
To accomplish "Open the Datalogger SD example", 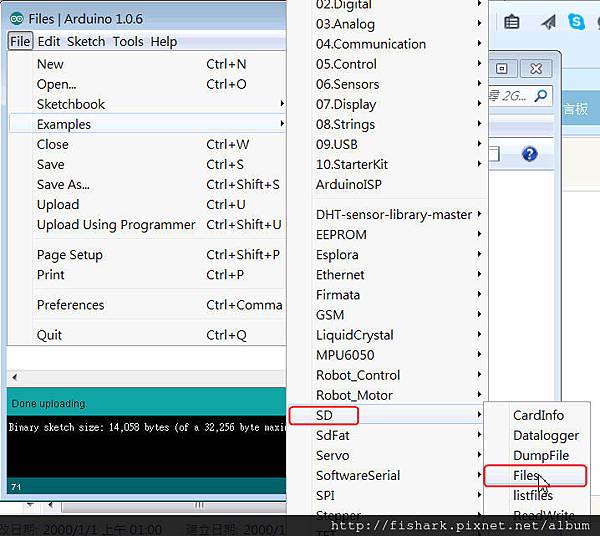I will (x=537, y=435).
